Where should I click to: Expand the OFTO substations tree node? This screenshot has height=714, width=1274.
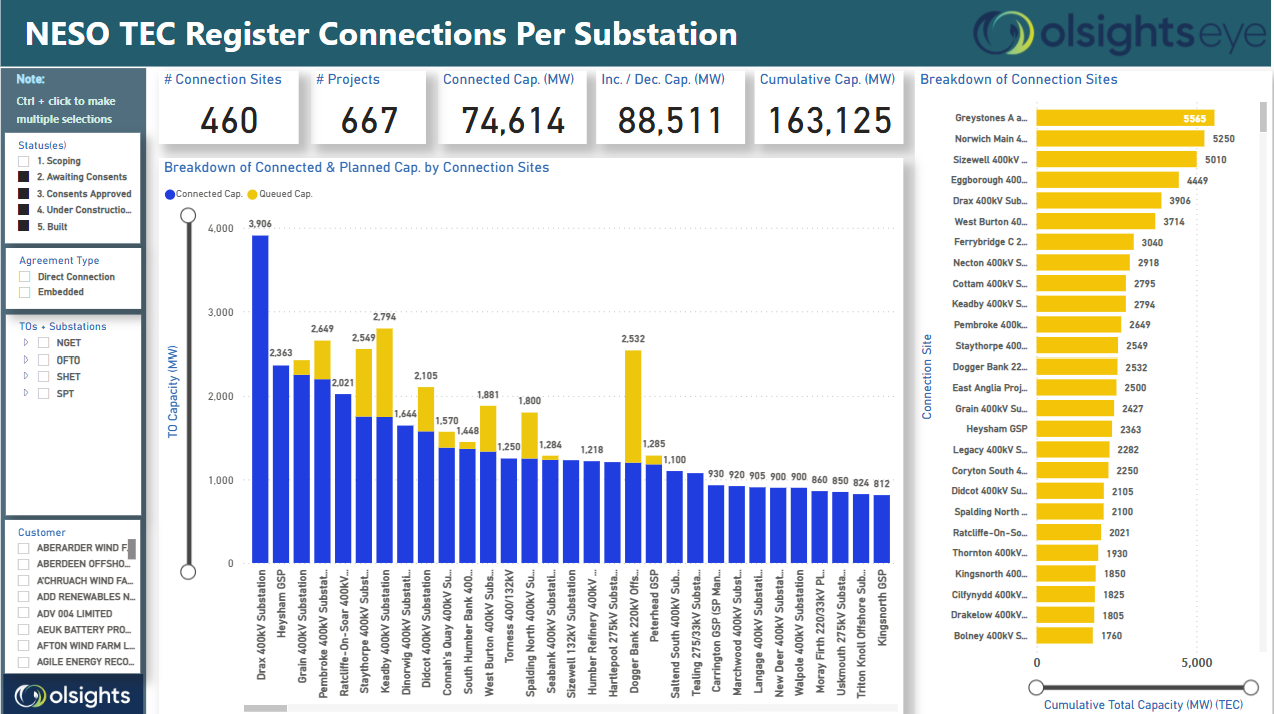pos(26,360)
